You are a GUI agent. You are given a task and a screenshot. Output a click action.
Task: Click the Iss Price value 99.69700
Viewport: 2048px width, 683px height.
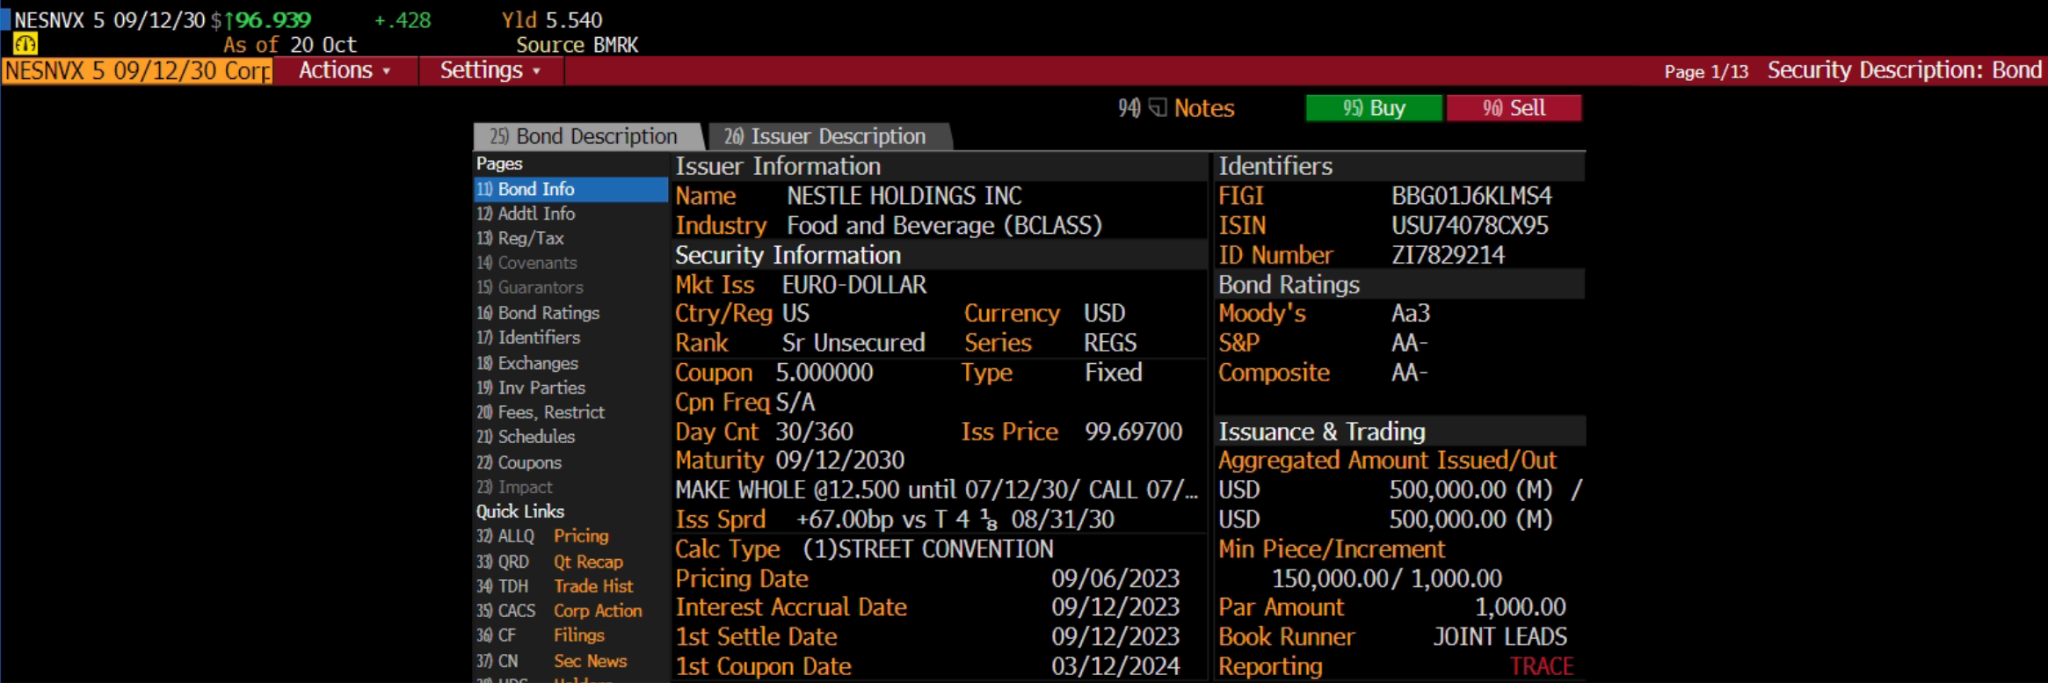[1133, 432]
